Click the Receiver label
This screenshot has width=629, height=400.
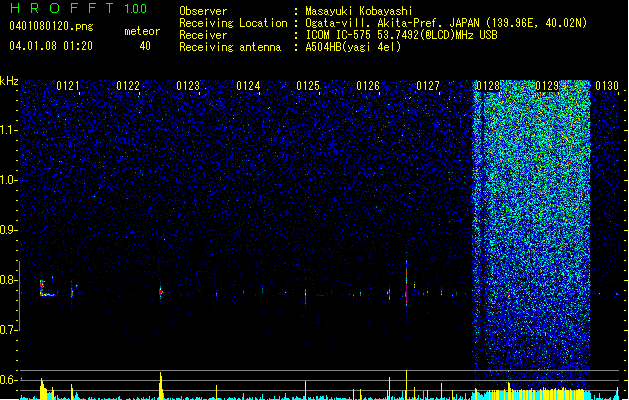[x=203, y=35]
